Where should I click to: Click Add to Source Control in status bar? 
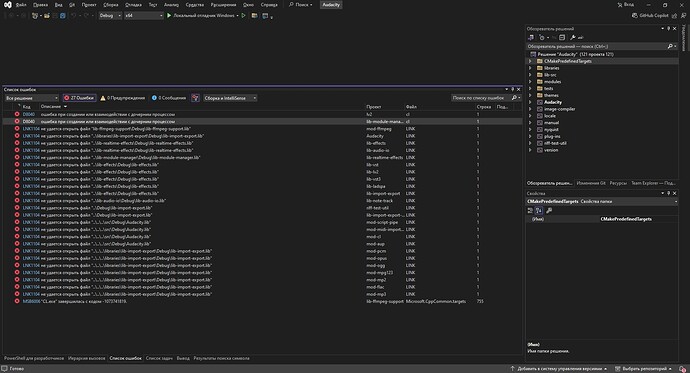pos(559,369)
